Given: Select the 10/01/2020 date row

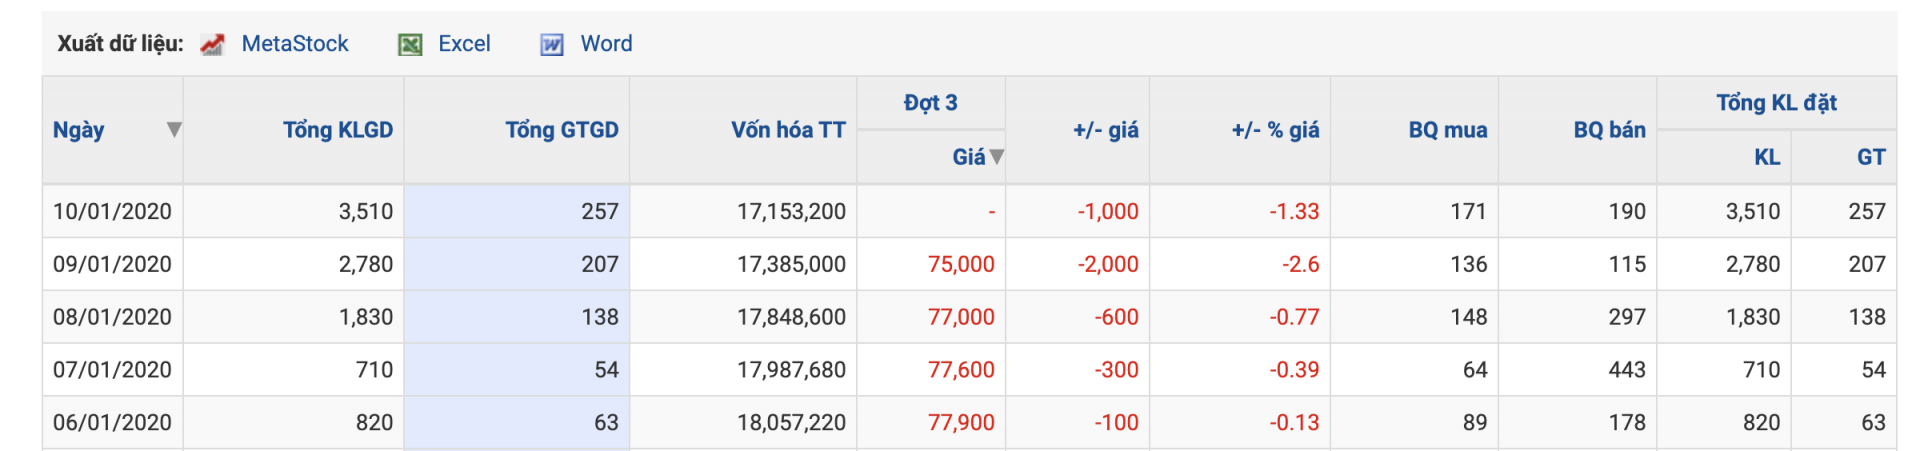Looking at the screenshot, I should [x=969, y=211].
